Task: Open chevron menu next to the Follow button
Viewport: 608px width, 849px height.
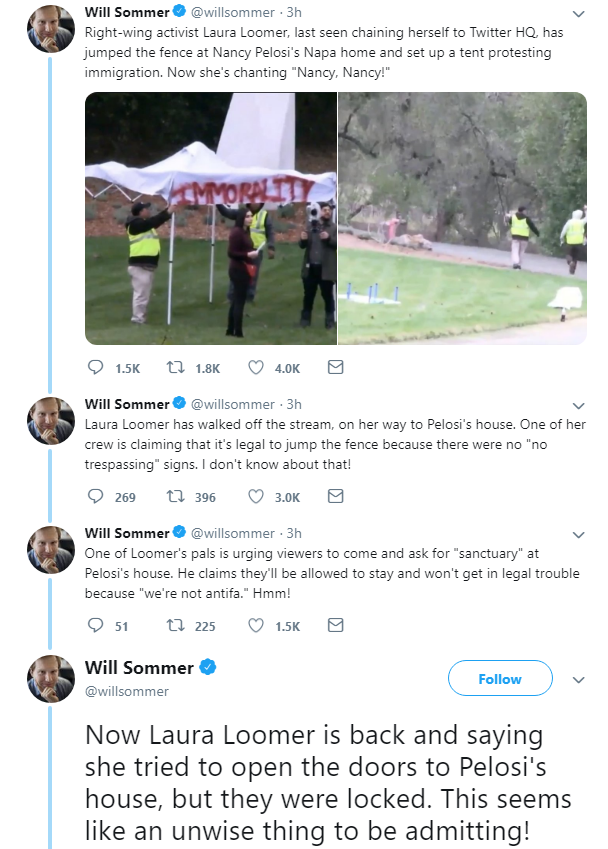Action: tap(578, 680)
